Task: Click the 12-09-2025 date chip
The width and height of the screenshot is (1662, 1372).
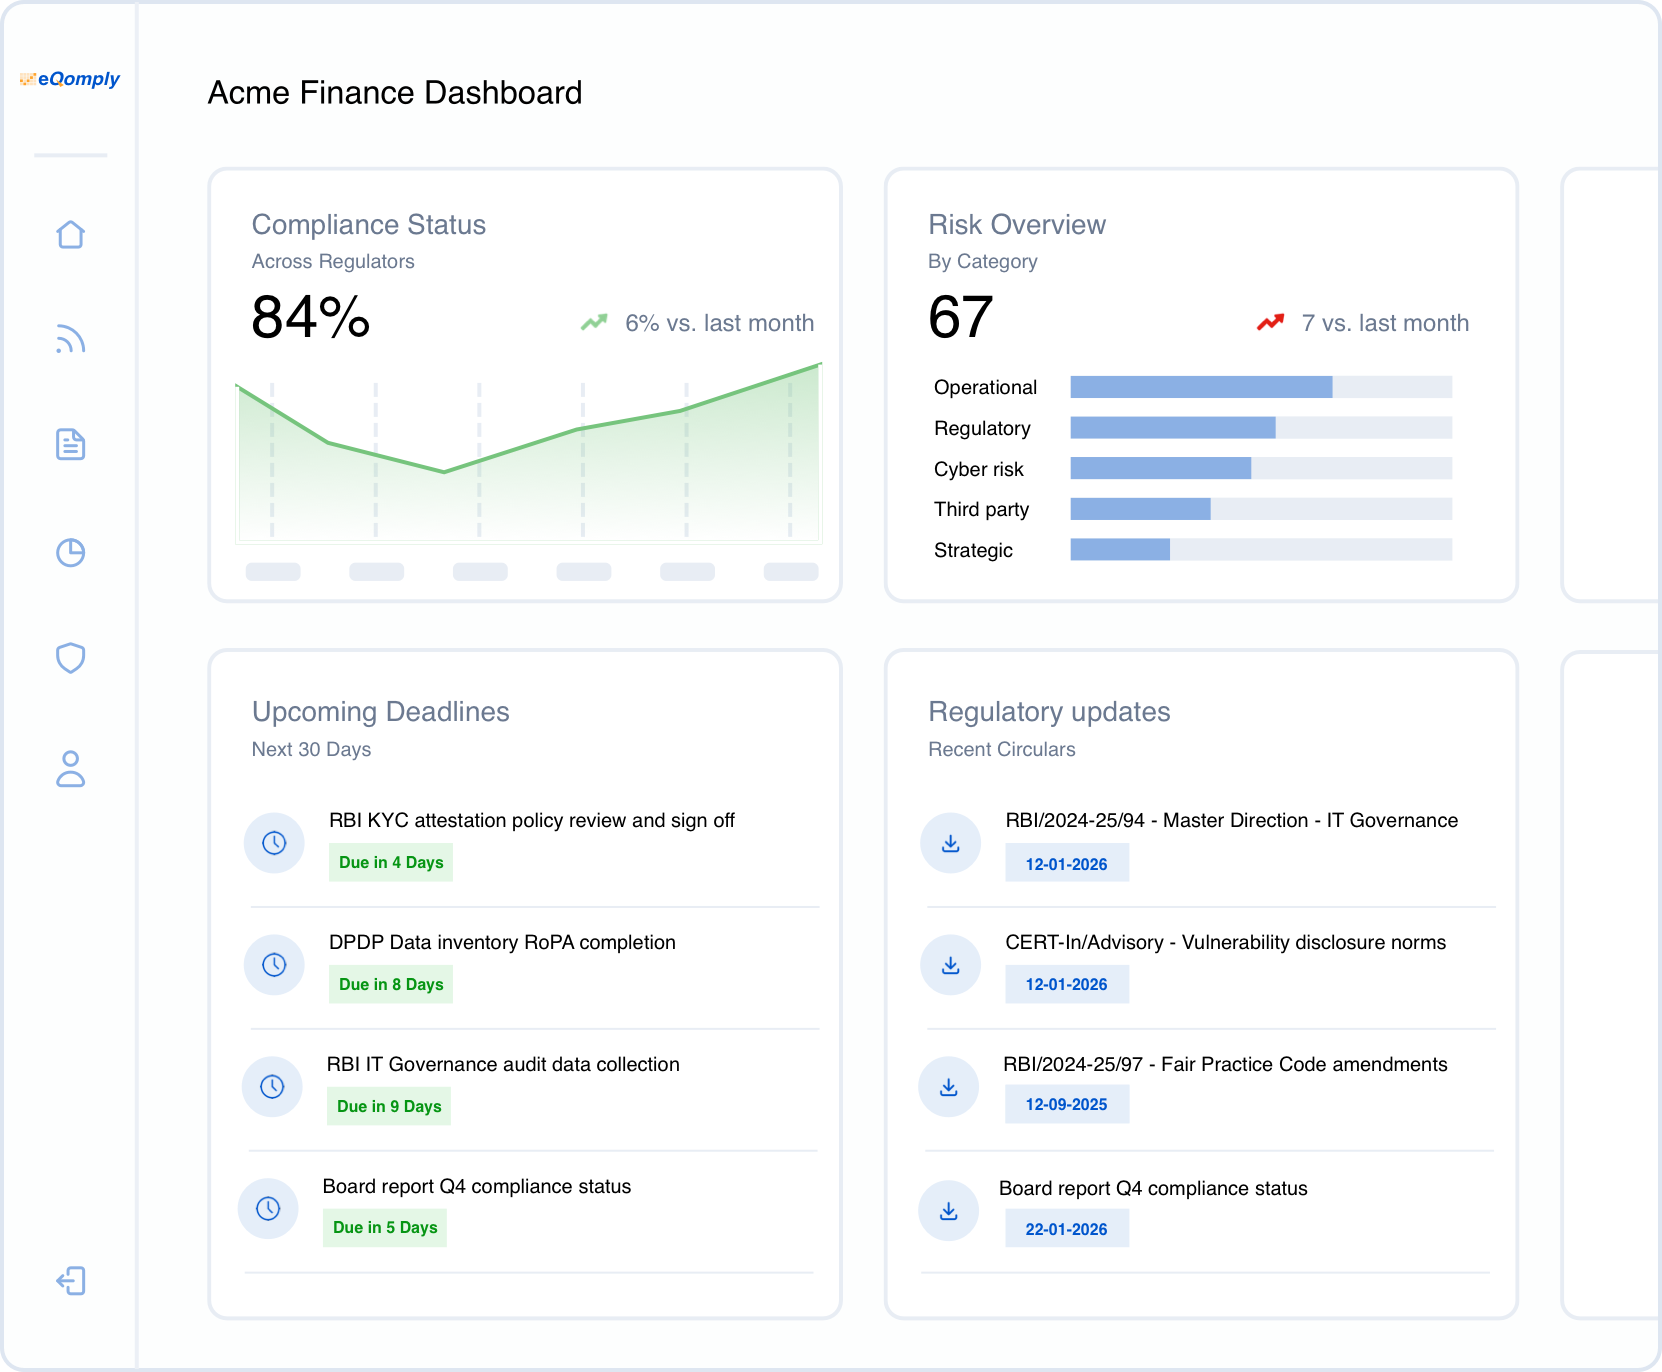Action: click(1067, 1104)
